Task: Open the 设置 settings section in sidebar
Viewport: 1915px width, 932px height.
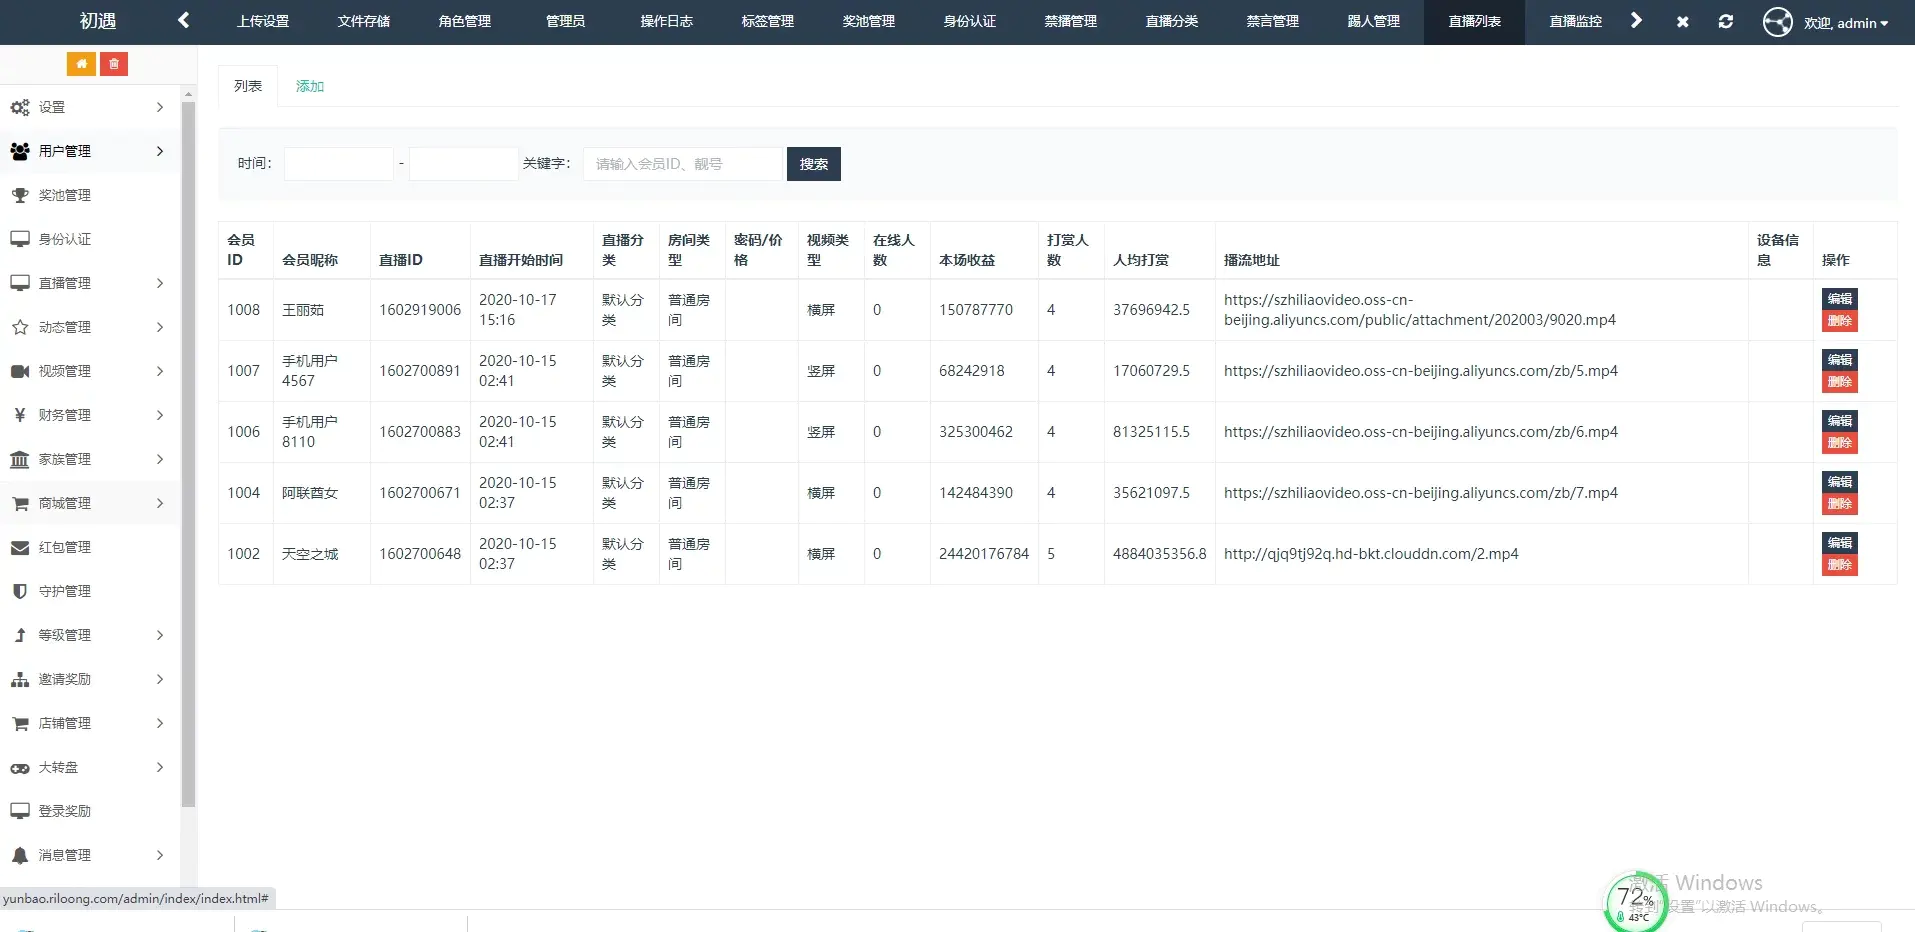Action: point(52,107)
